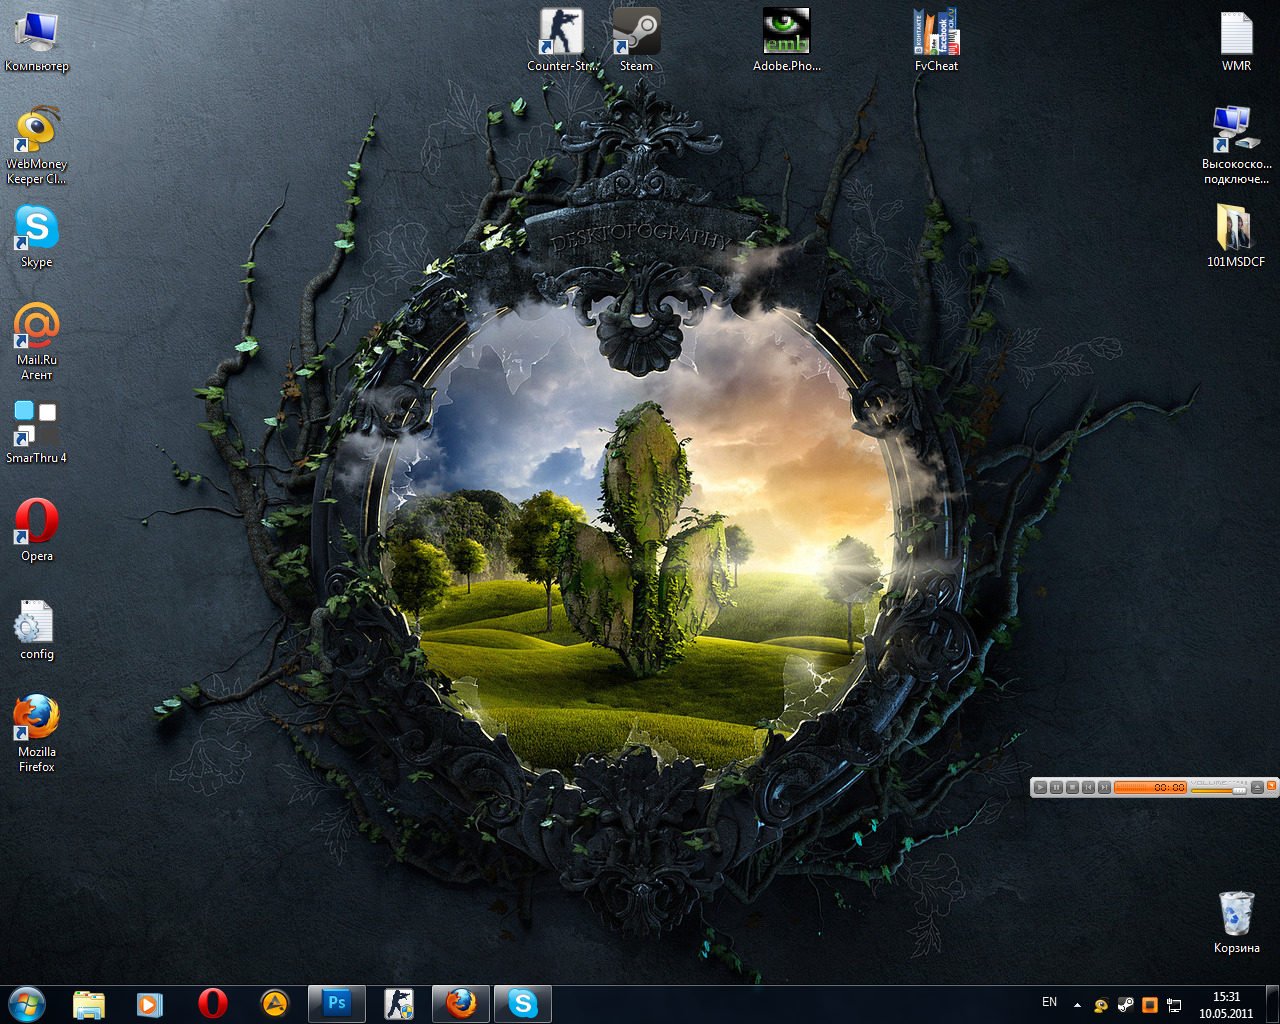Click the mini player time display
1280x1024 pixels.
(x=1150, y=787)
